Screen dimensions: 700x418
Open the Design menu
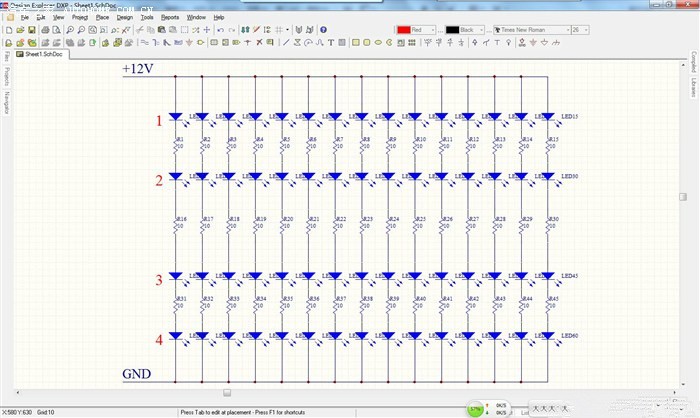pyautogui.click(x=124, y=17)
